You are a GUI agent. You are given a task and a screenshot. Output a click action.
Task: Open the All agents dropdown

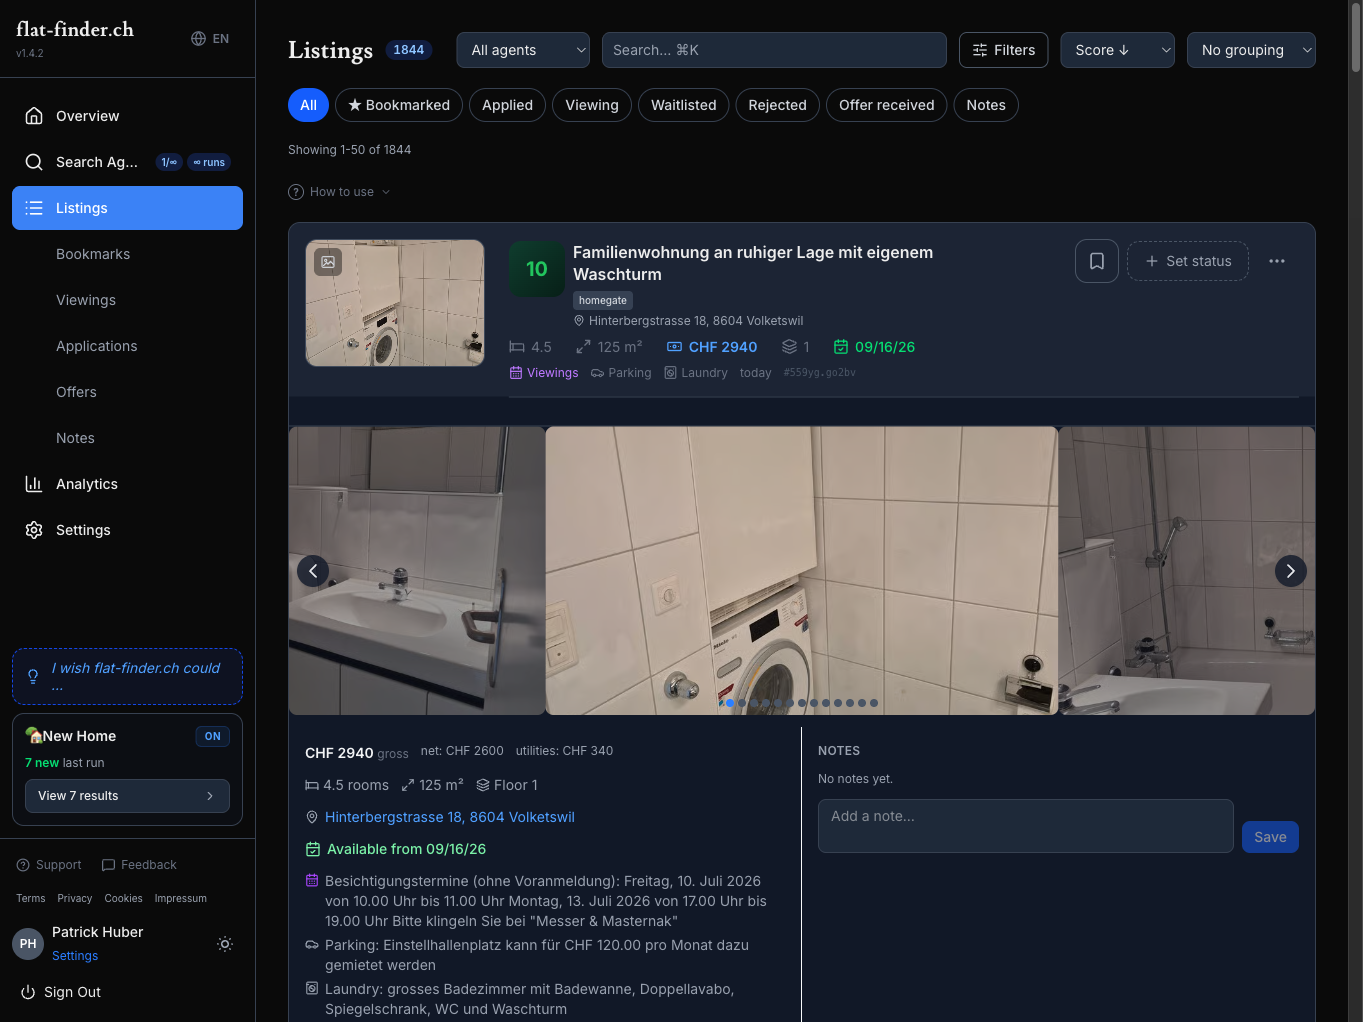tap(523, 50)
